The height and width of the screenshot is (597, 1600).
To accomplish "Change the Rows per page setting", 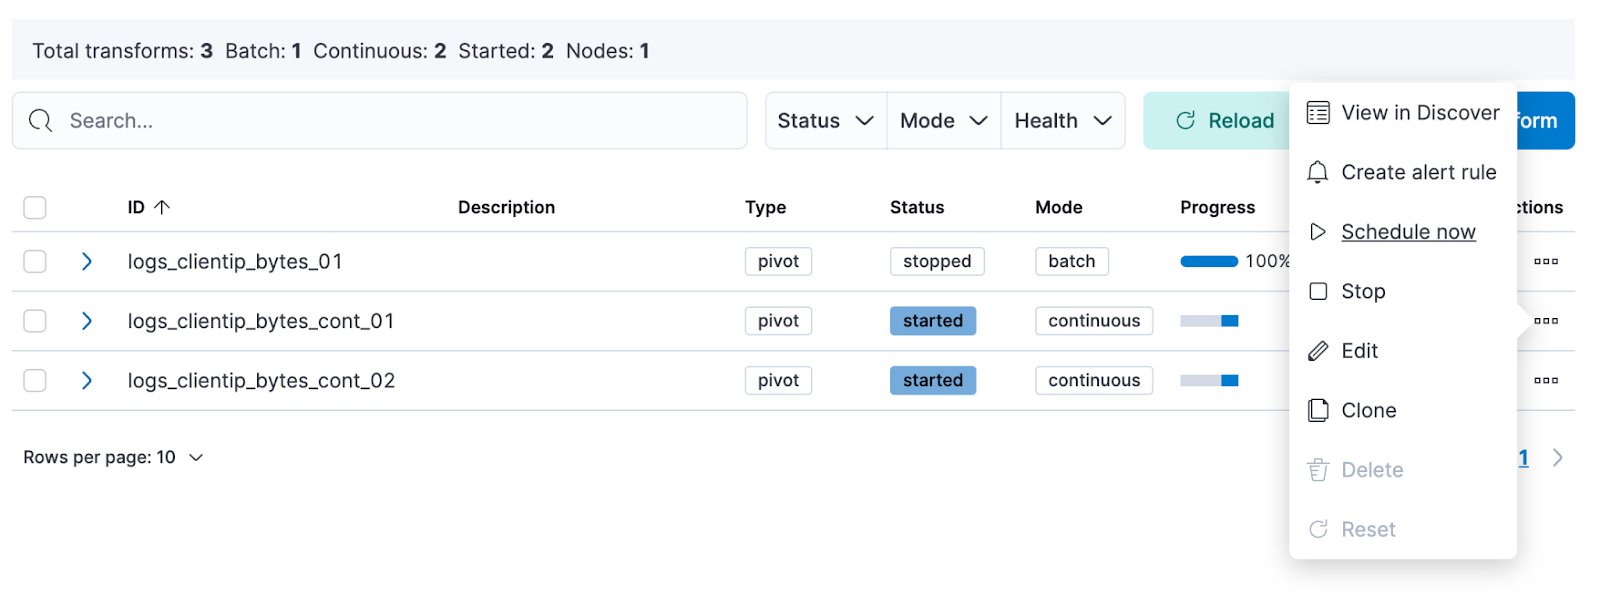I will pyautogui.click(x=113, y=457).
